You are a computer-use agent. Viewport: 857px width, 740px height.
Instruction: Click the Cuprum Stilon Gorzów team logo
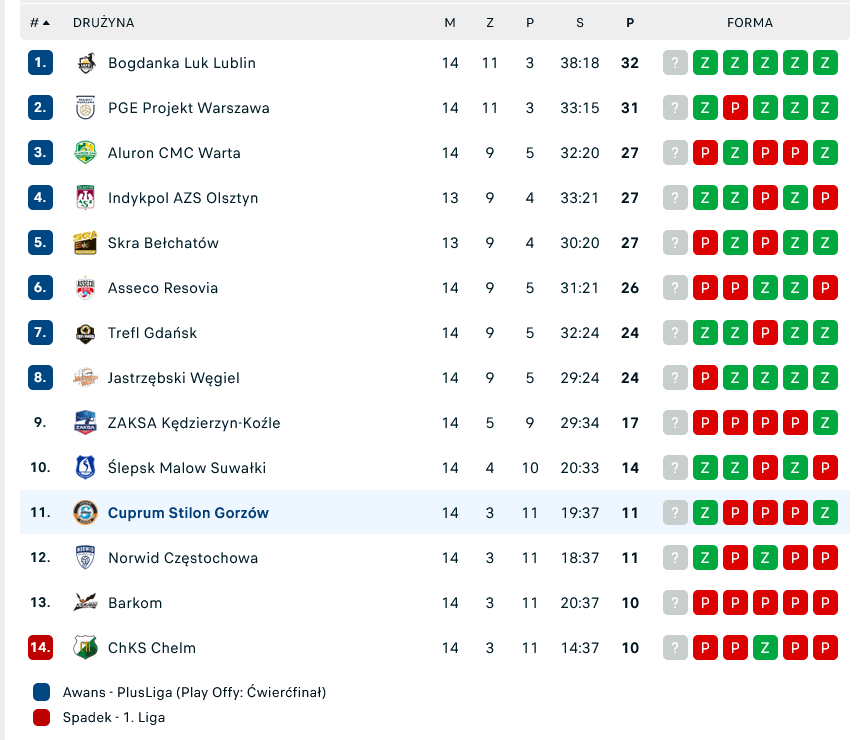[x=86, y=513]
